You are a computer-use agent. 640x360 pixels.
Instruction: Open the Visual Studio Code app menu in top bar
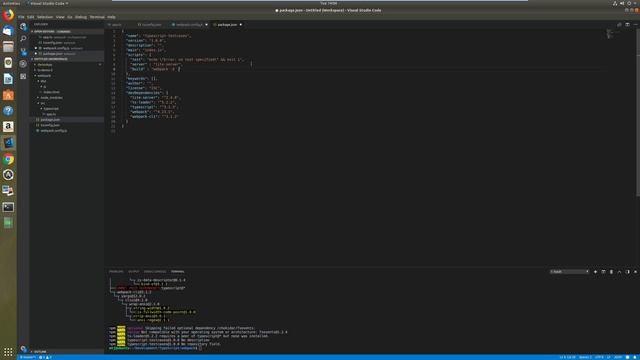48,3
